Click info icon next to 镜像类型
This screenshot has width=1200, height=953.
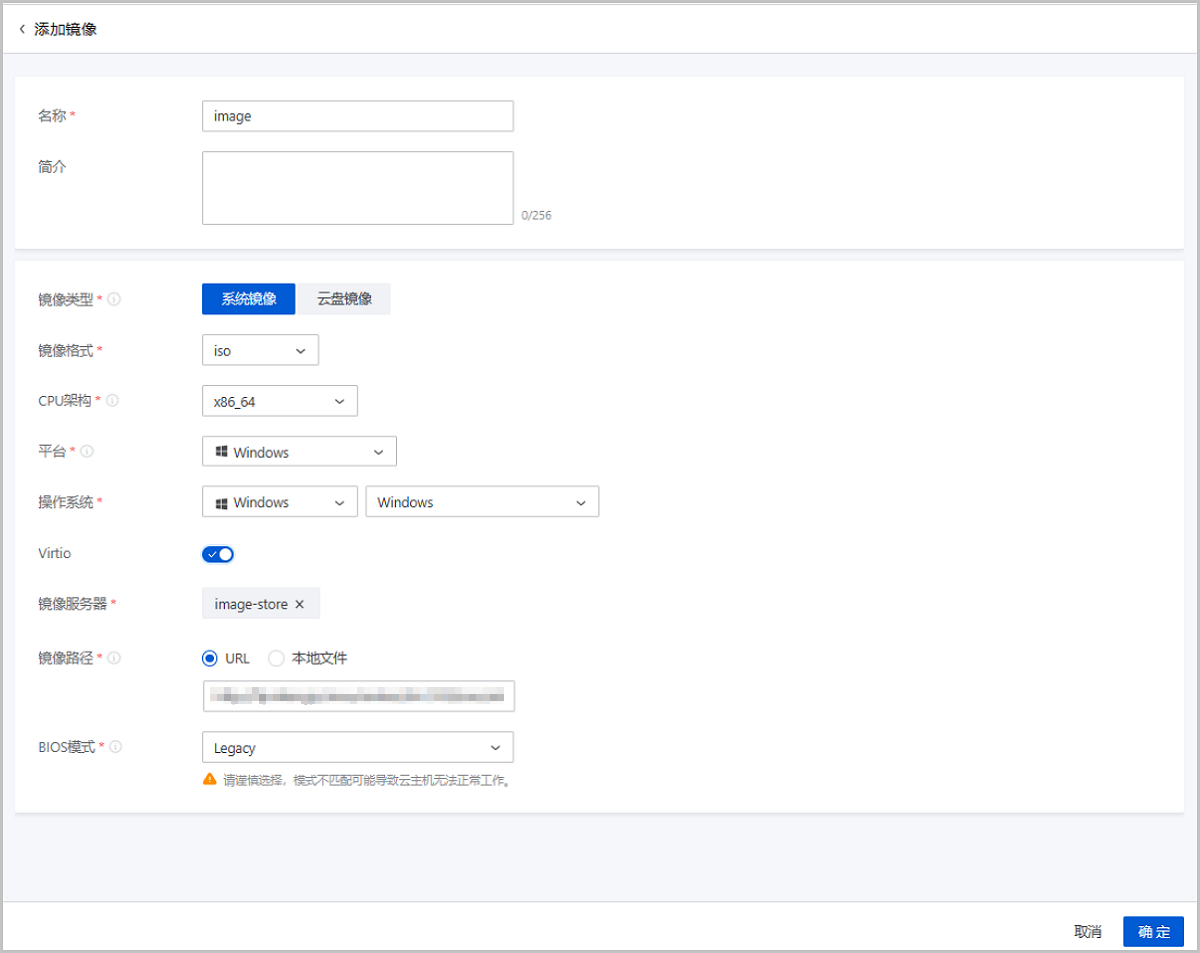[x=114, y=299]
